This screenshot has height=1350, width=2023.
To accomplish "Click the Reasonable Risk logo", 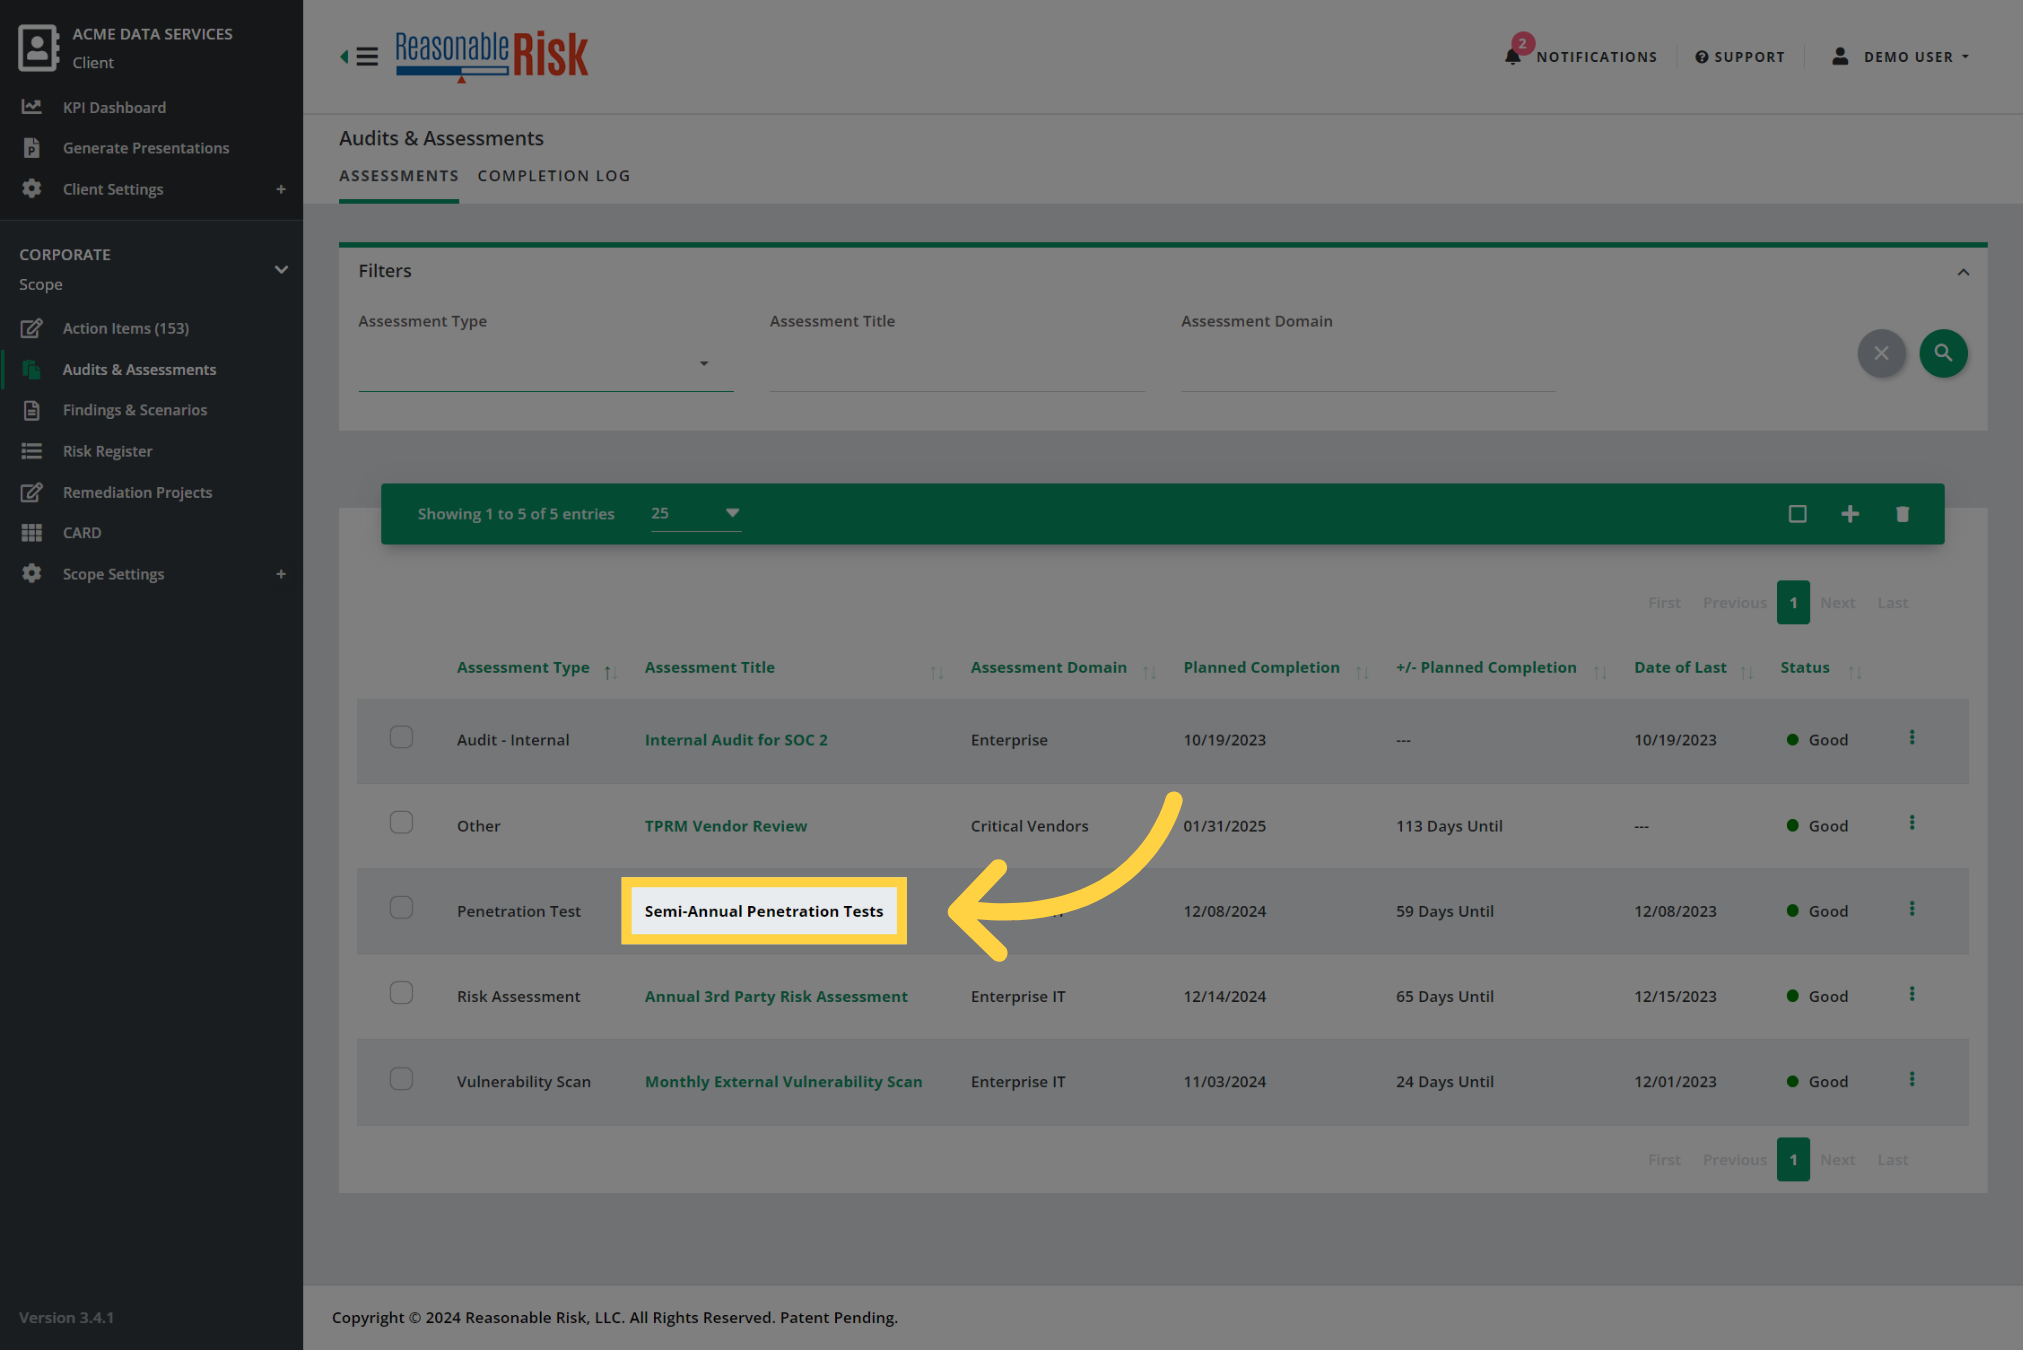I will click(491, 56).
